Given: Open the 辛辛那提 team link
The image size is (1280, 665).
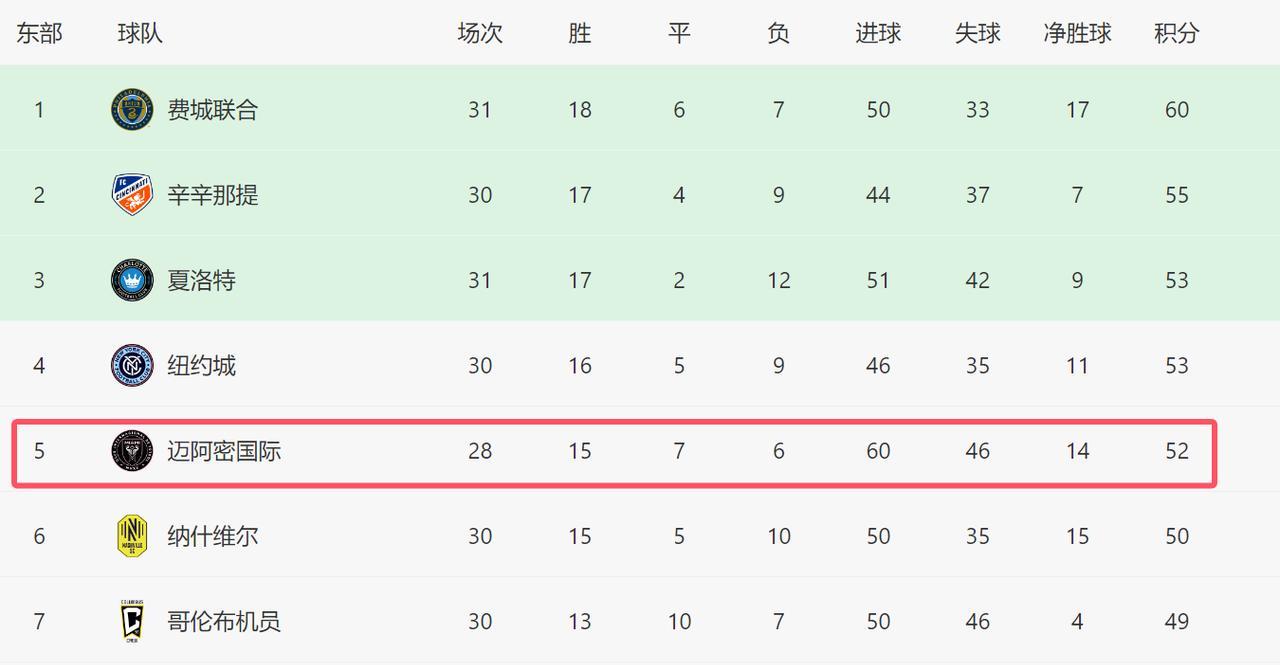Looking at the screenshot, I should click(212, 194).
